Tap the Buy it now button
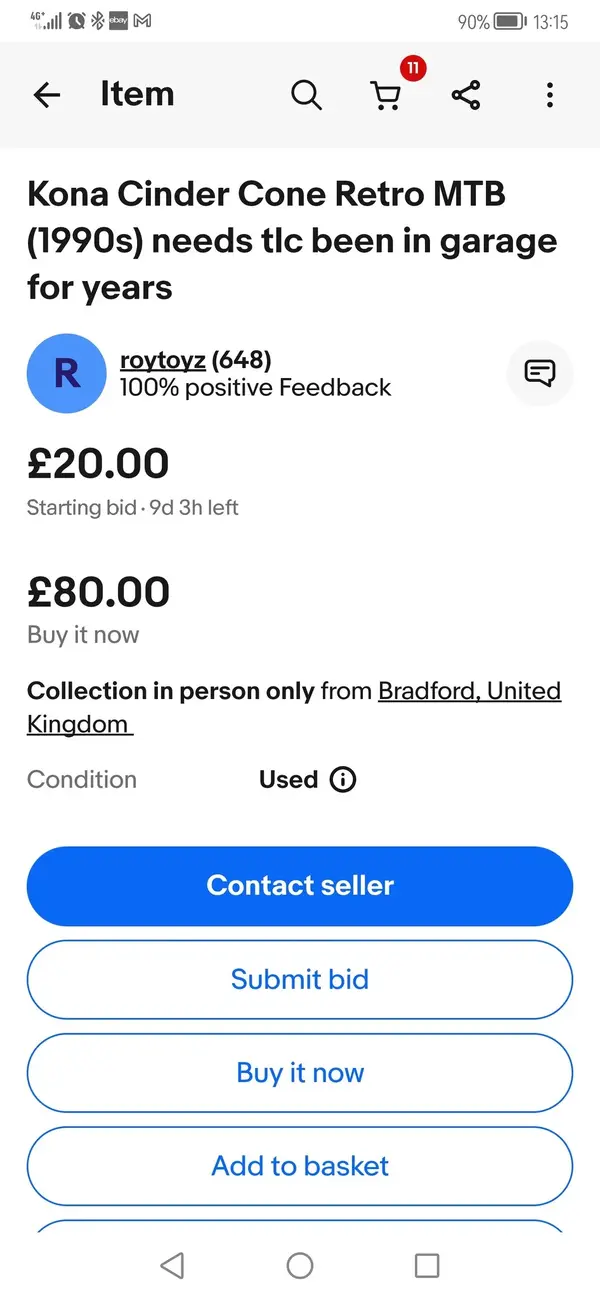The image size is (600, 1299). 300,1073
